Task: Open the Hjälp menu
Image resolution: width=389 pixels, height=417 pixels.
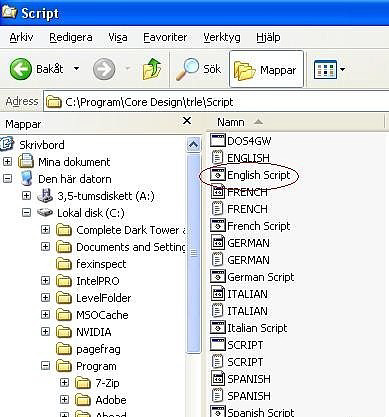Action: click(268, 37)
